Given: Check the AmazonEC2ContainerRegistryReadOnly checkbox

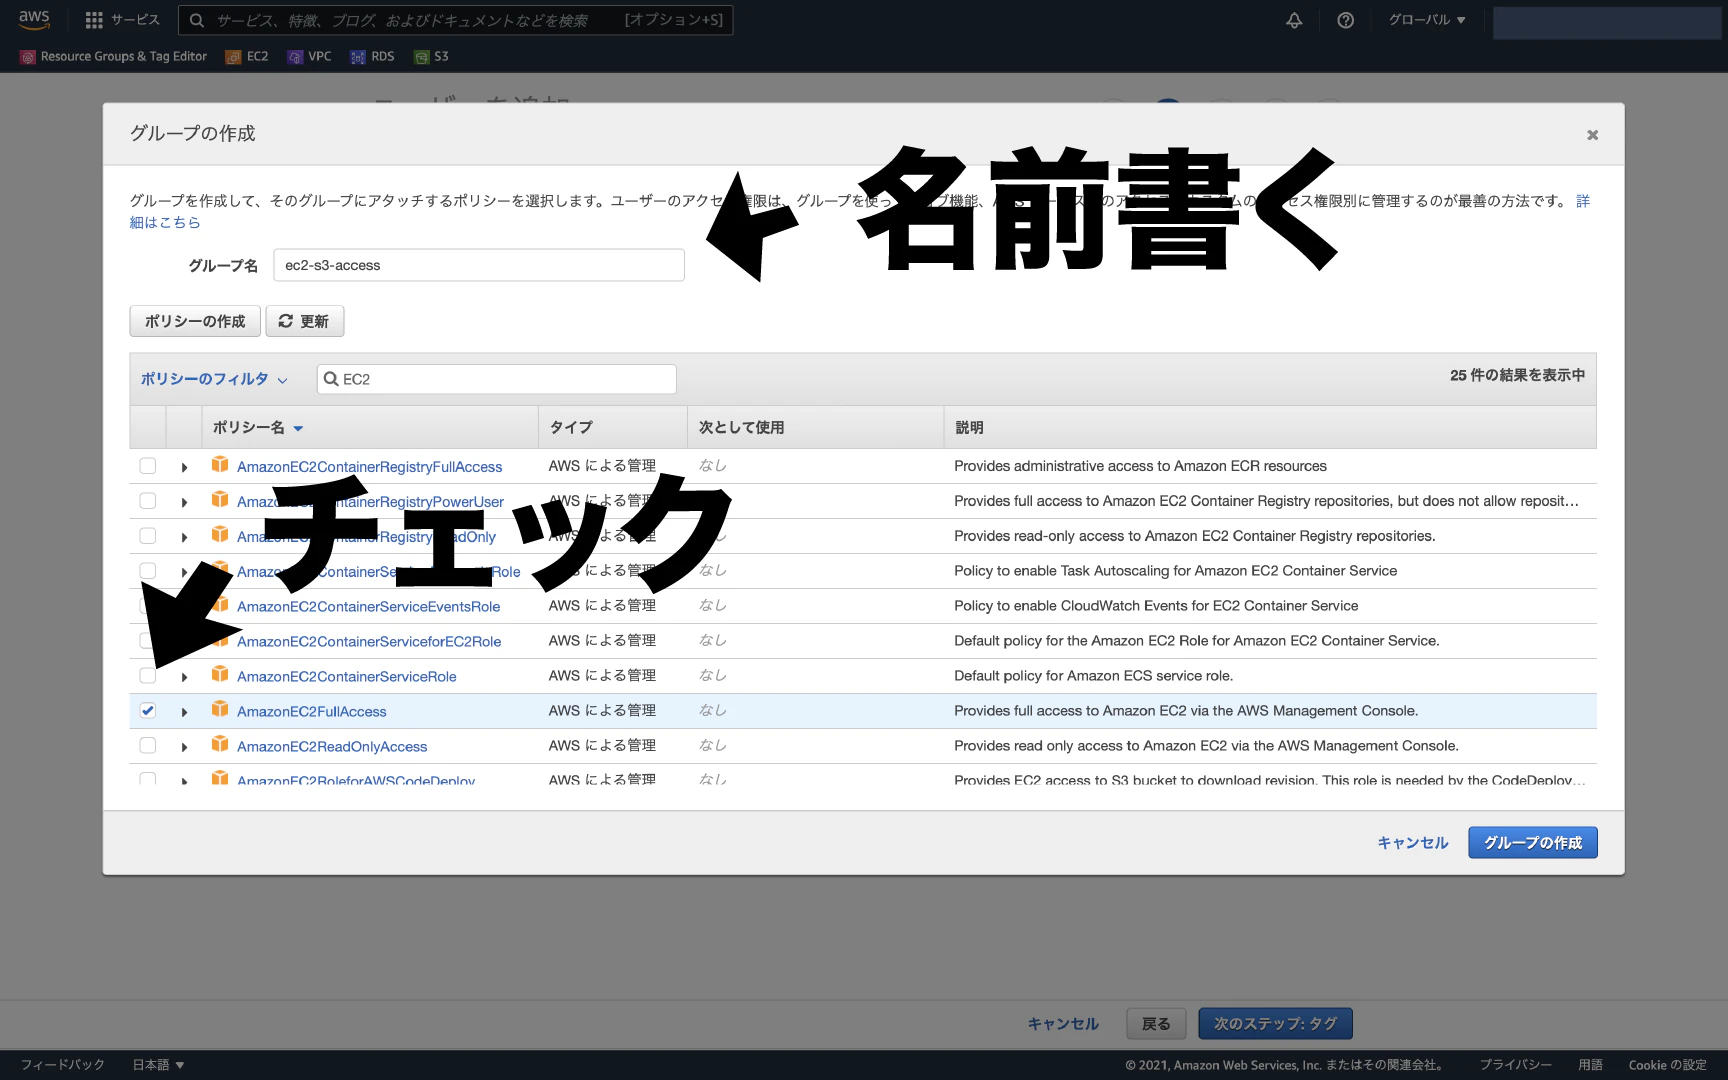Looking at the screenshot, I should point(148,536).
